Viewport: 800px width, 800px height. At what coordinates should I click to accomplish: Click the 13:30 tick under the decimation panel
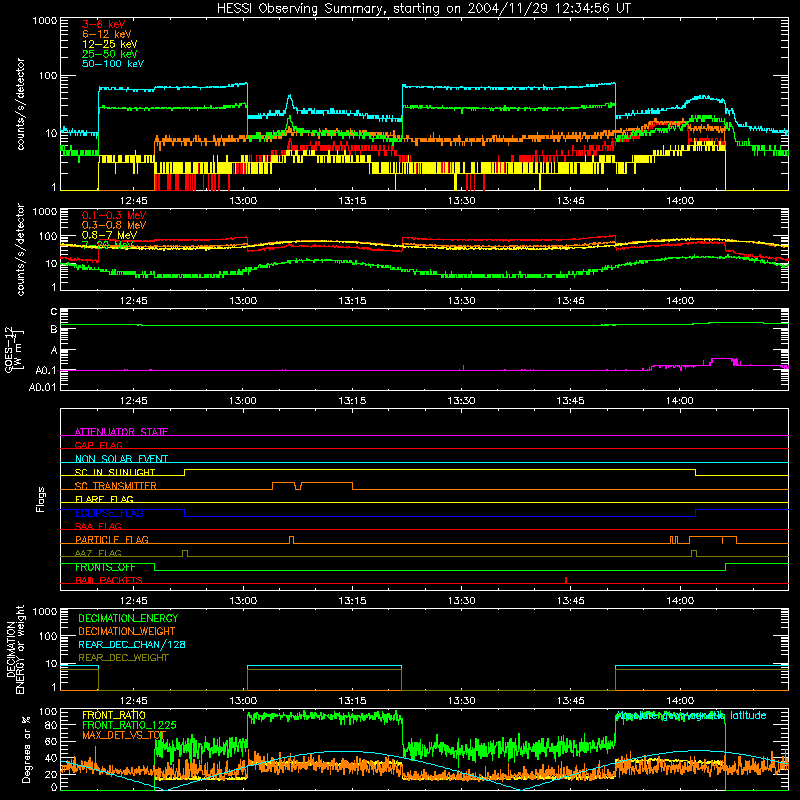click(x=462, y=700)
